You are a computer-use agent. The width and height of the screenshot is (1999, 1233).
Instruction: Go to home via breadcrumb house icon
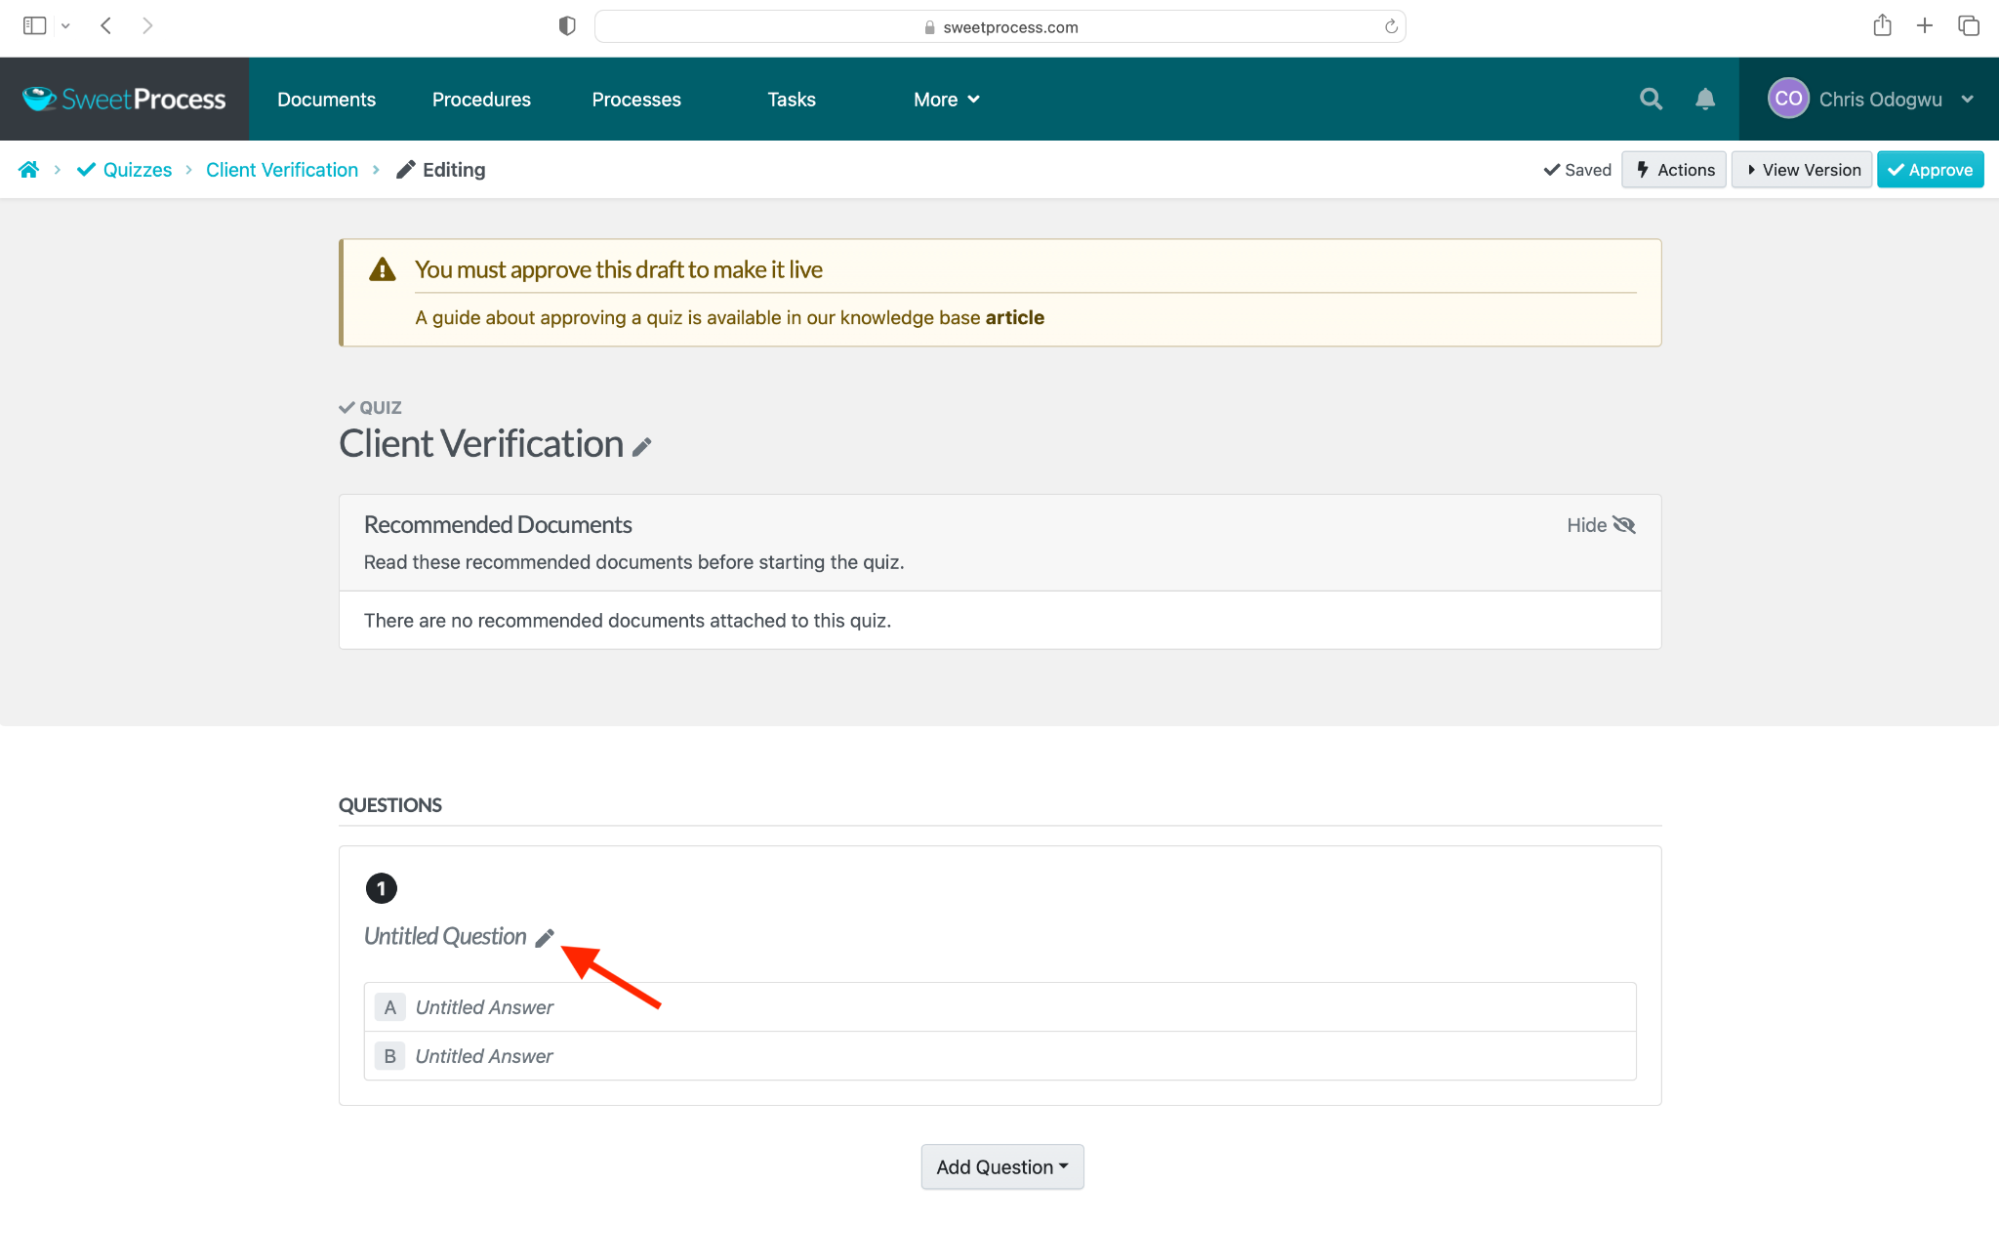[29, 170]
